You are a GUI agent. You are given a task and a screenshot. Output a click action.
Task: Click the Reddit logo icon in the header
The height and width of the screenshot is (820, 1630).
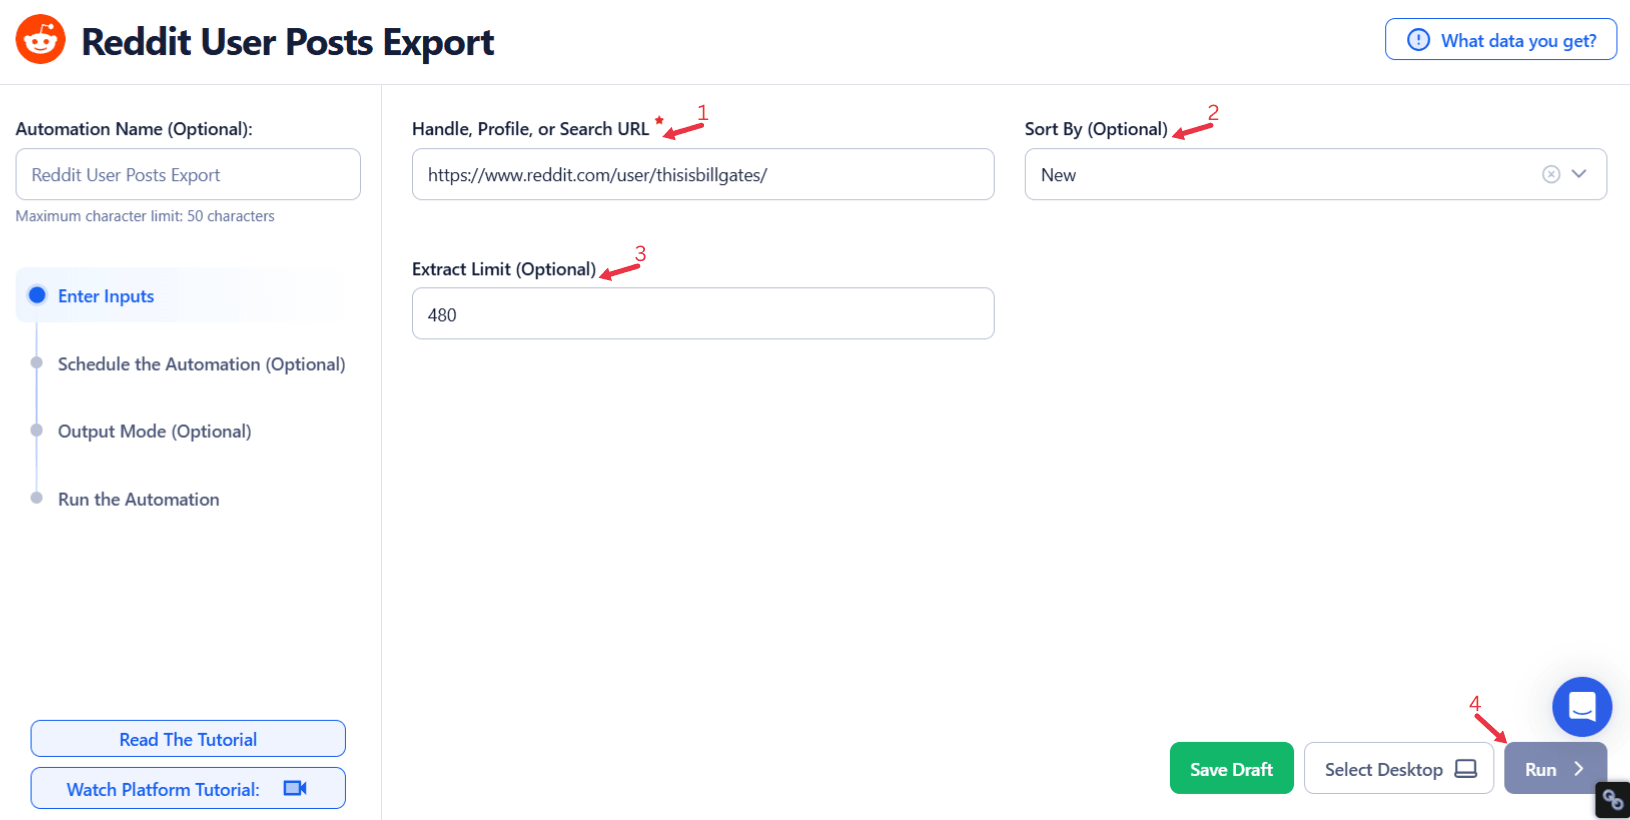pos(38,39)
